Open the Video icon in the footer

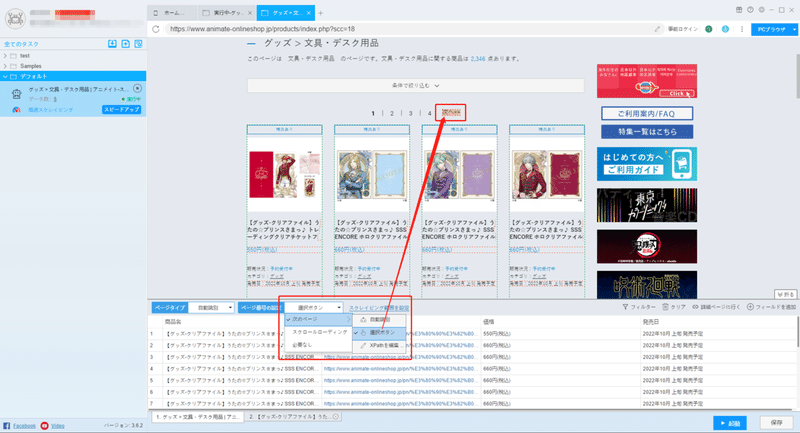pyautogui.click(x=44, y=425)
